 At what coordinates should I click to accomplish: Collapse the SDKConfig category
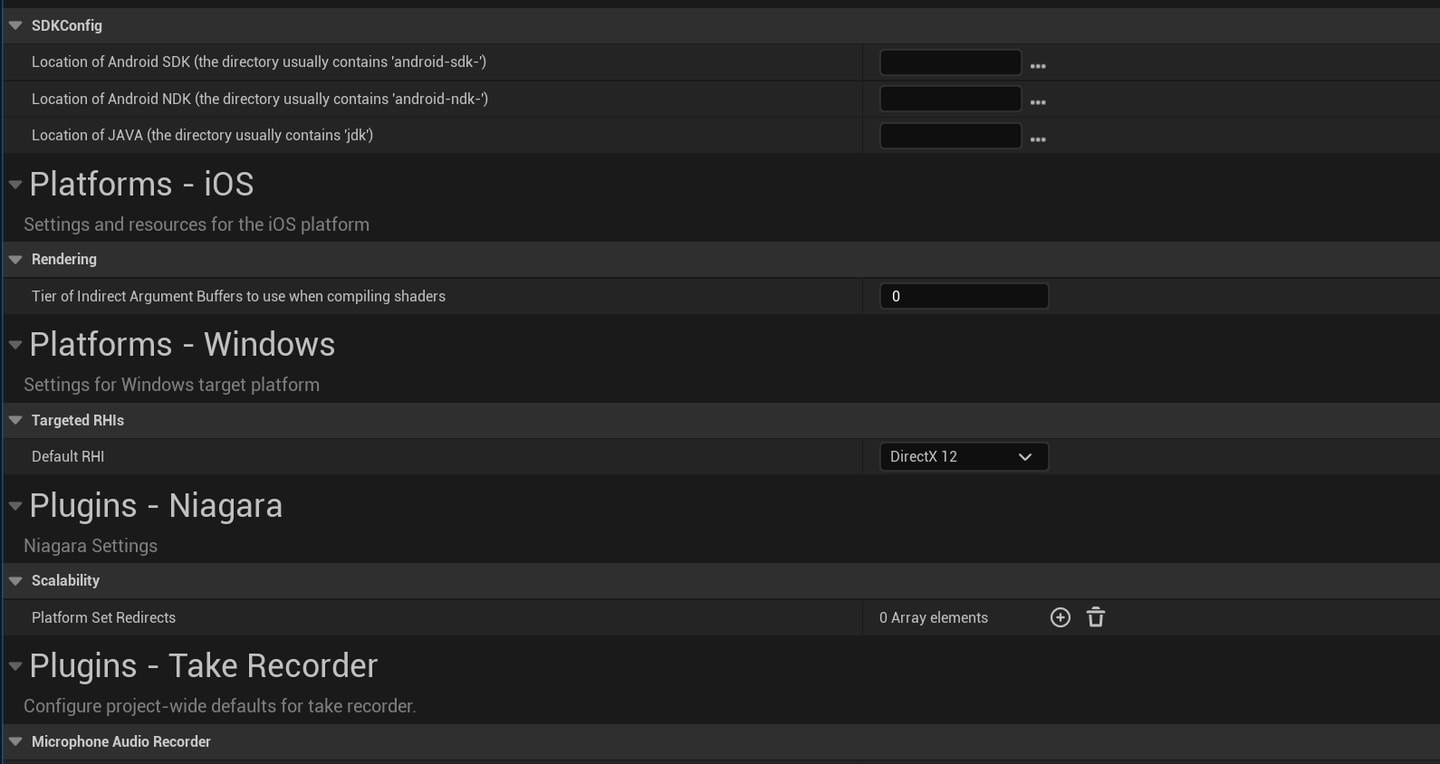coord(15,25)
